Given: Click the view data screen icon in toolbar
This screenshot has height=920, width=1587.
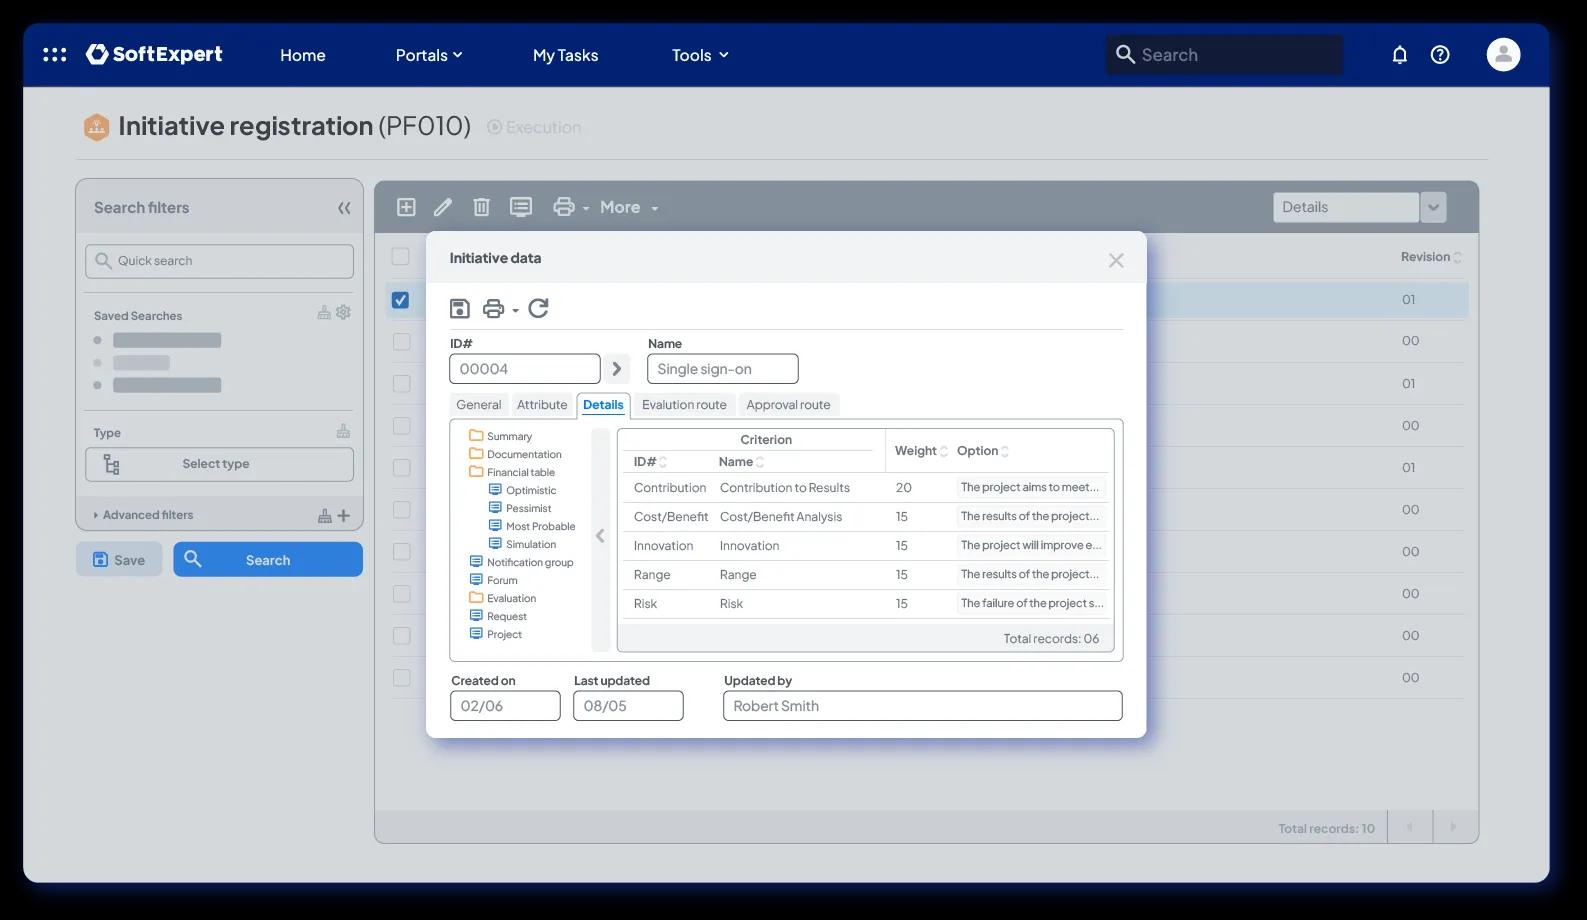Looking at the screenshot, I should pyautogui.click(x=520, y=207).
